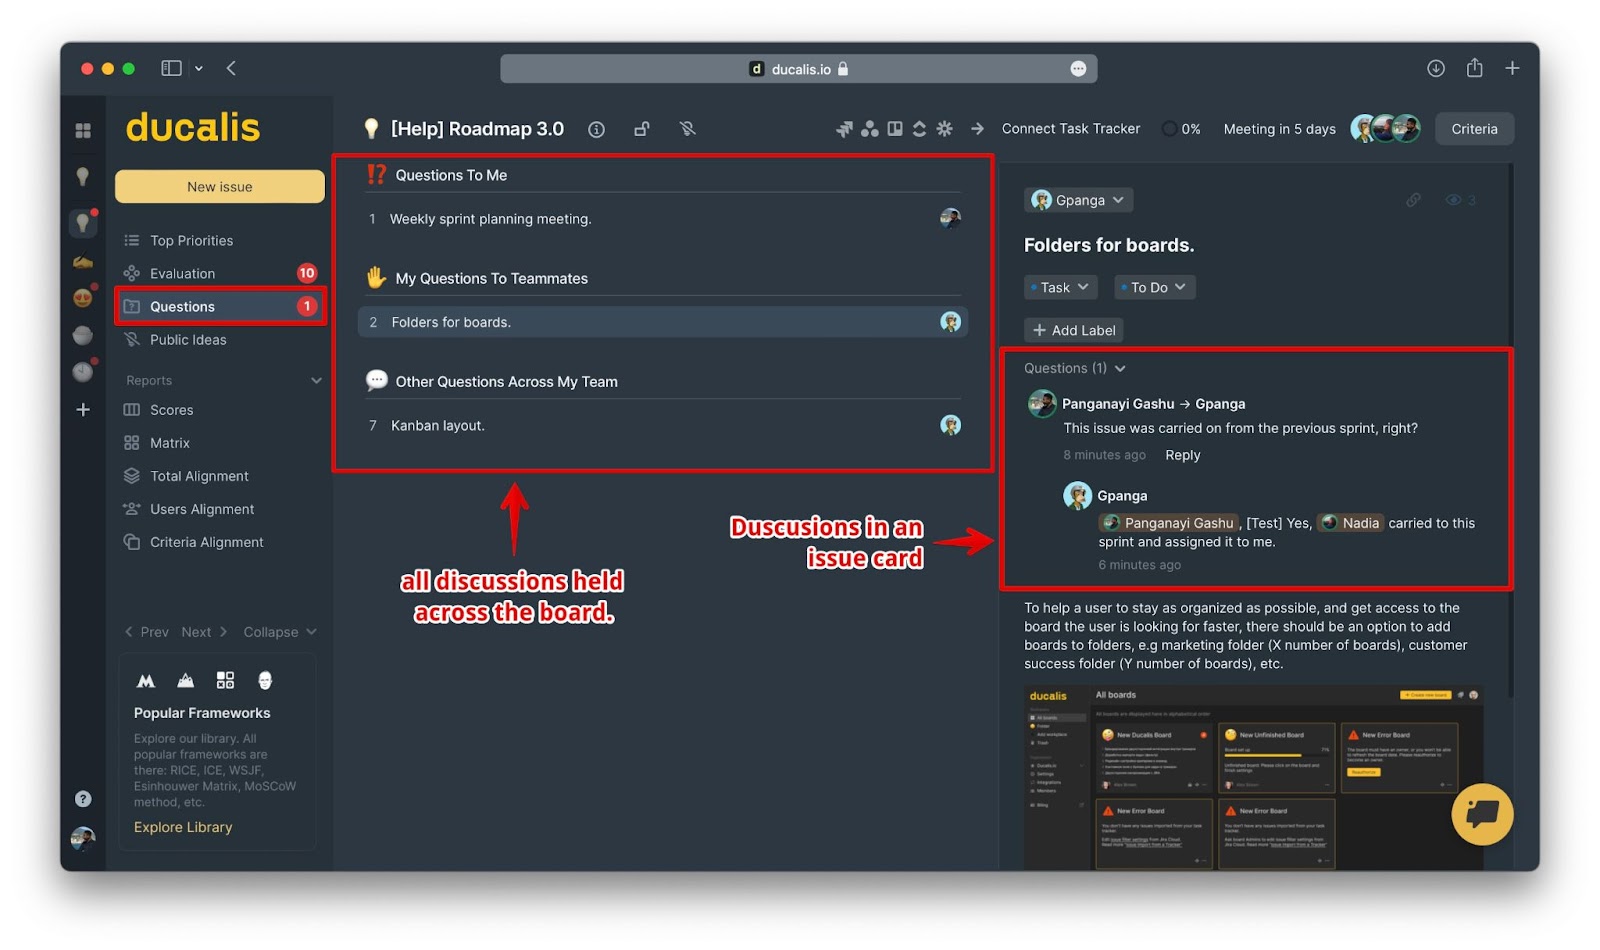The height and width of the screenshot is (950, 1600).
Task: Open the To Do status dropdown
Action: pyautogui.click(x=1154, y=288)
